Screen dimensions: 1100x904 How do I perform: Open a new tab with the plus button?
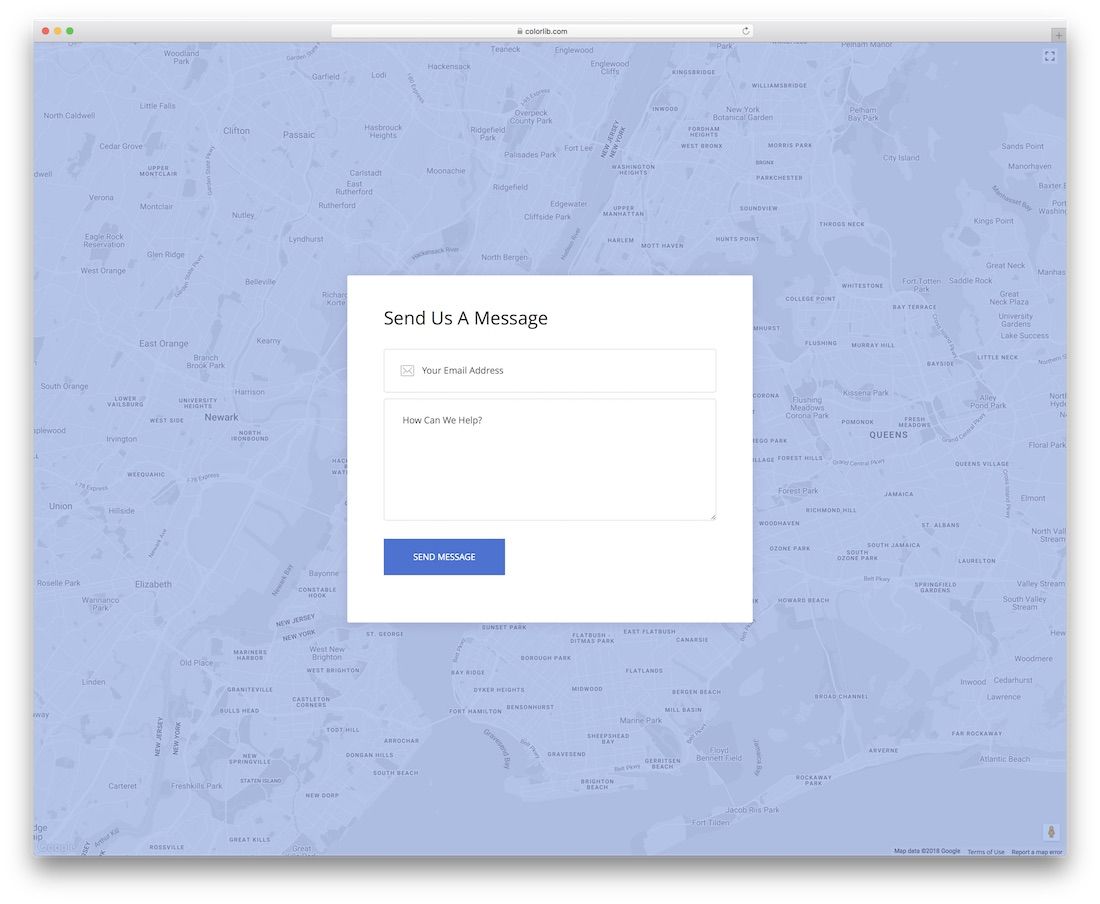[x=1059, y=35]
